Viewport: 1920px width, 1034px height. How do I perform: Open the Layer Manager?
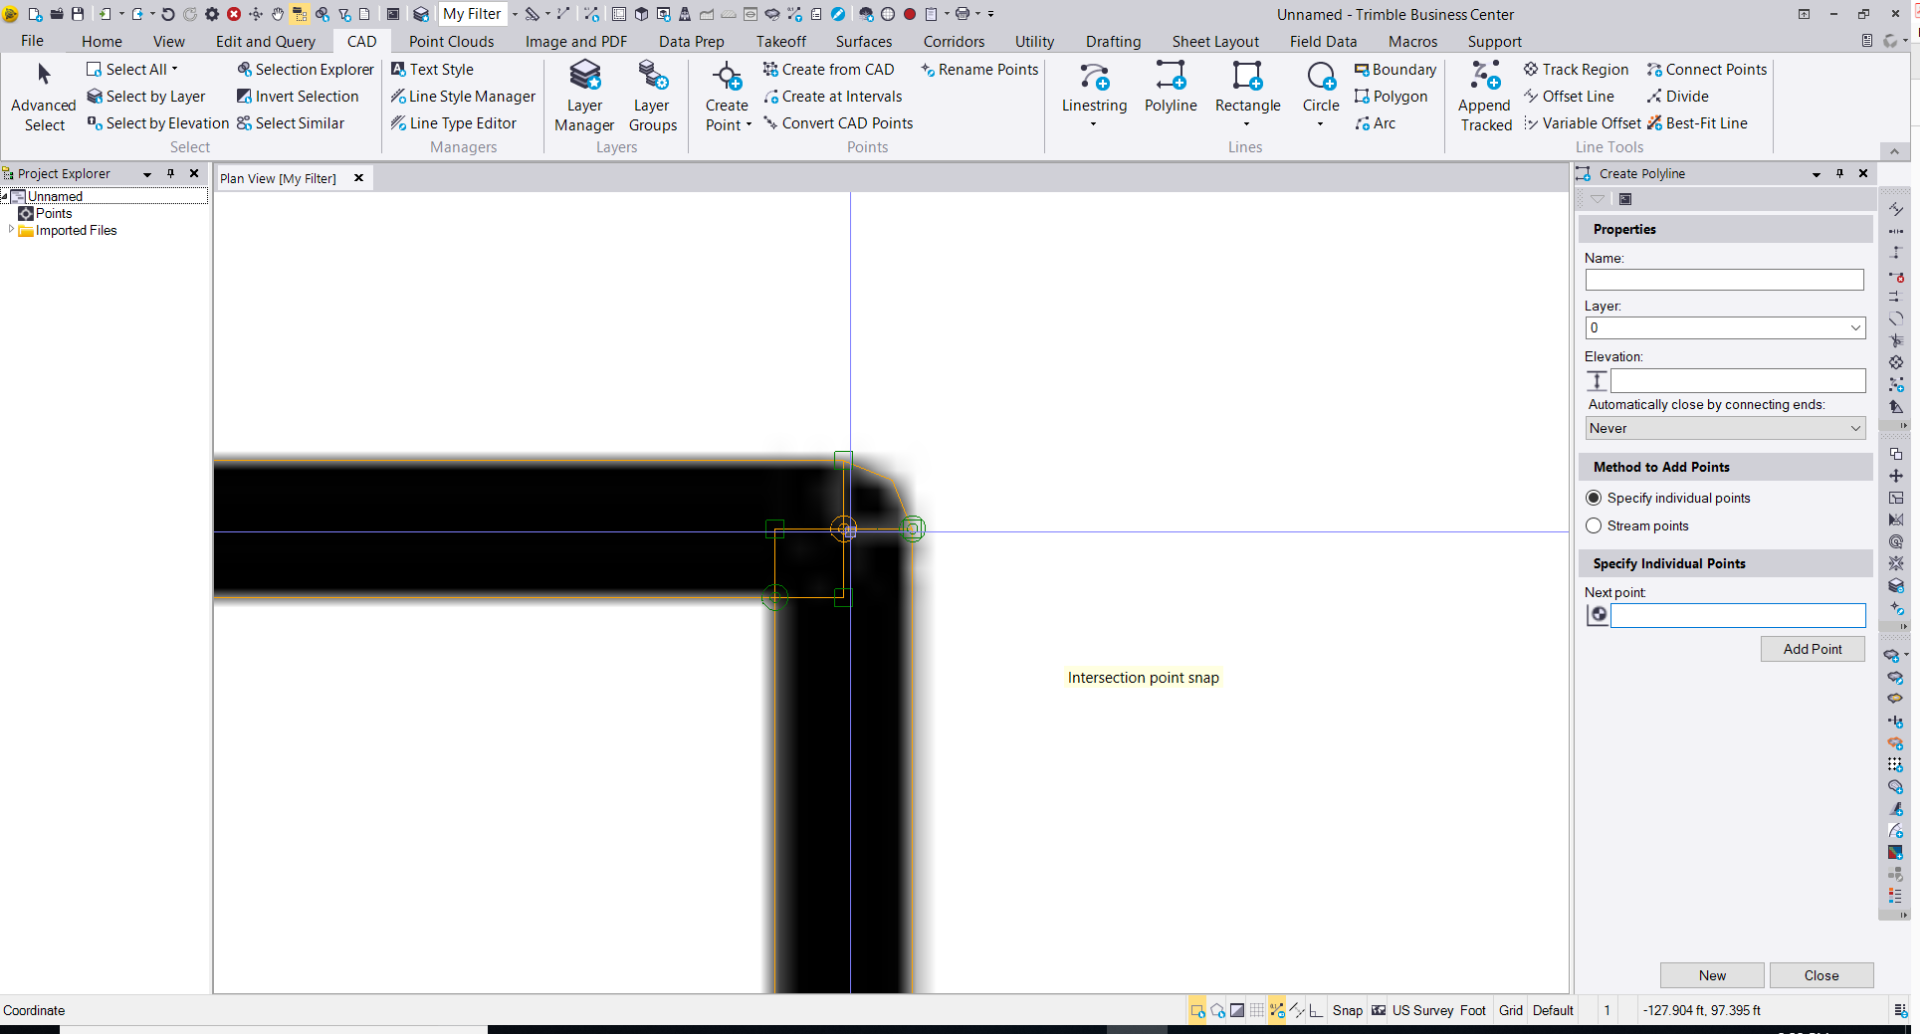tap(584, 77)
